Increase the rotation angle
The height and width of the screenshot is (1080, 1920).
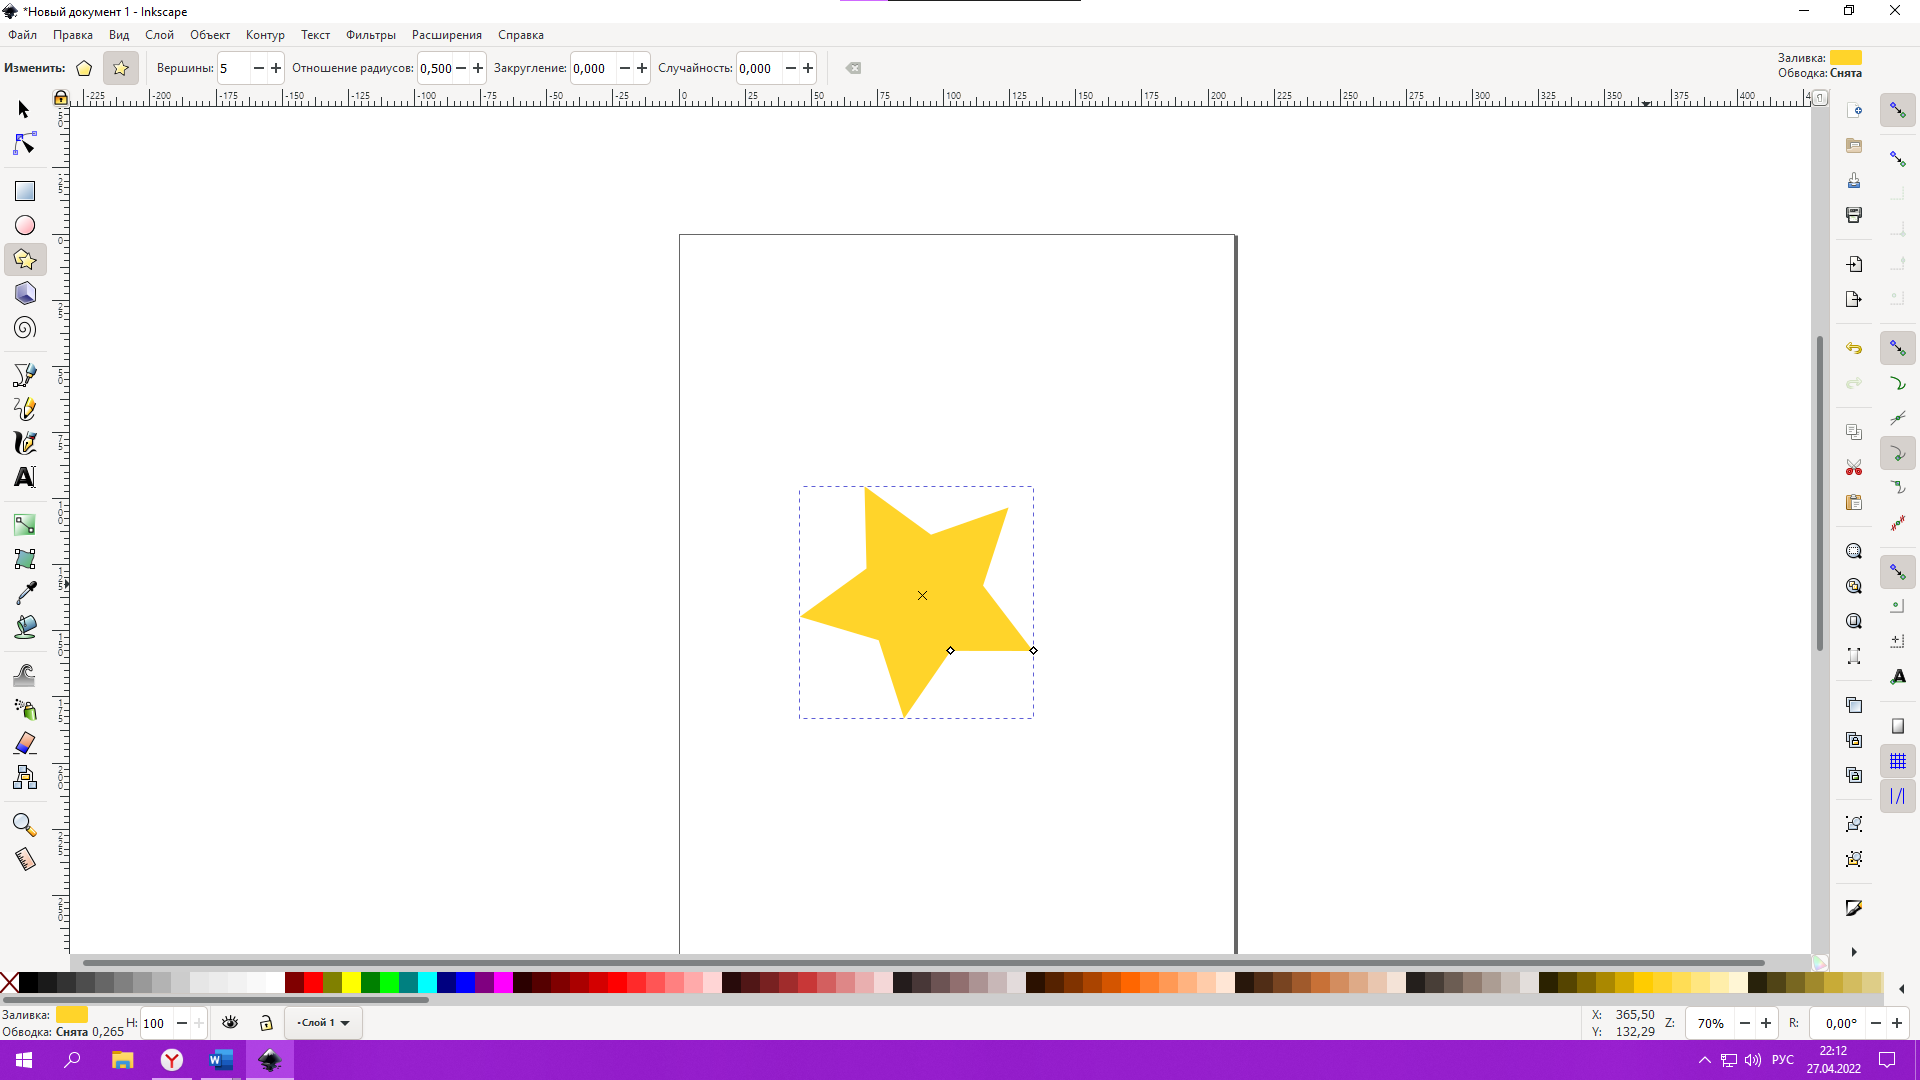pos(1896,1023)
